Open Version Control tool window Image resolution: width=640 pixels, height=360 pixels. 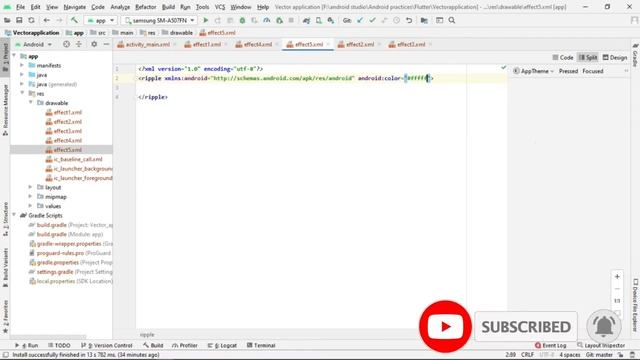107,345
